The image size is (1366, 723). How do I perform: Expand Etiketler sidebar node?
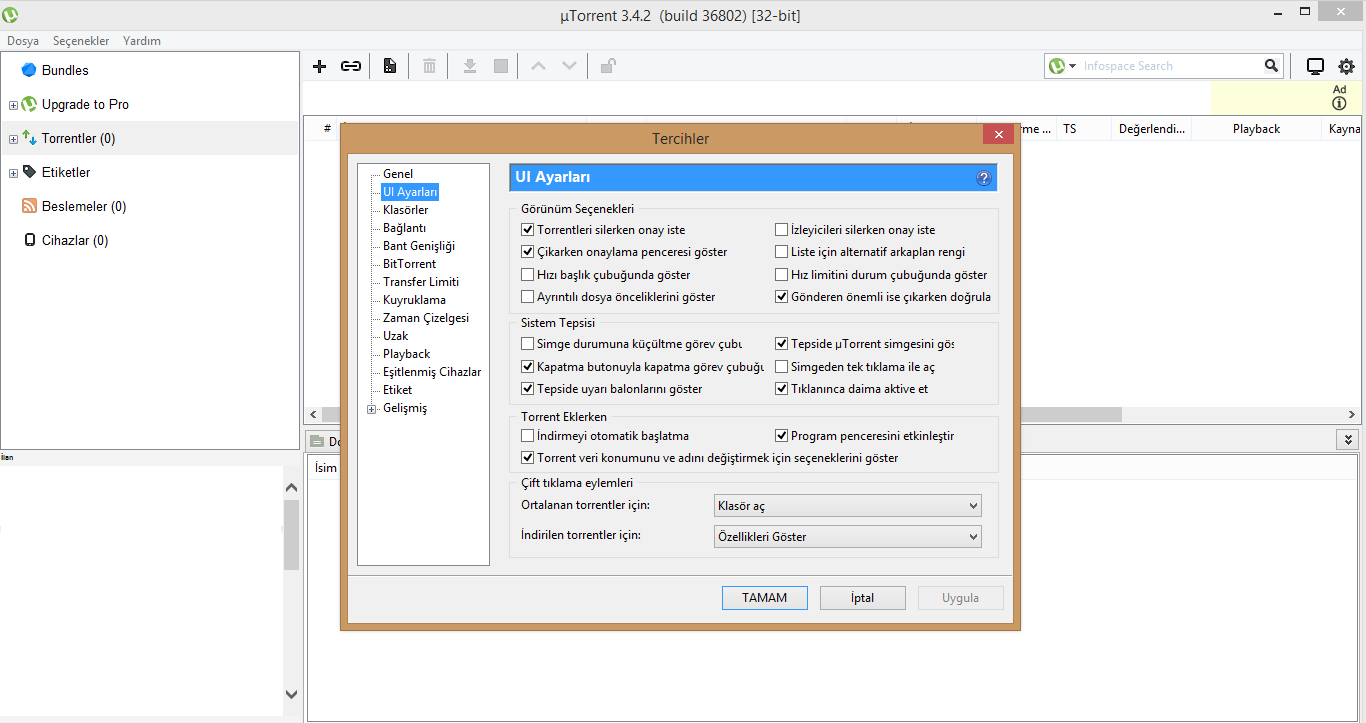click(x=13, y=173)
